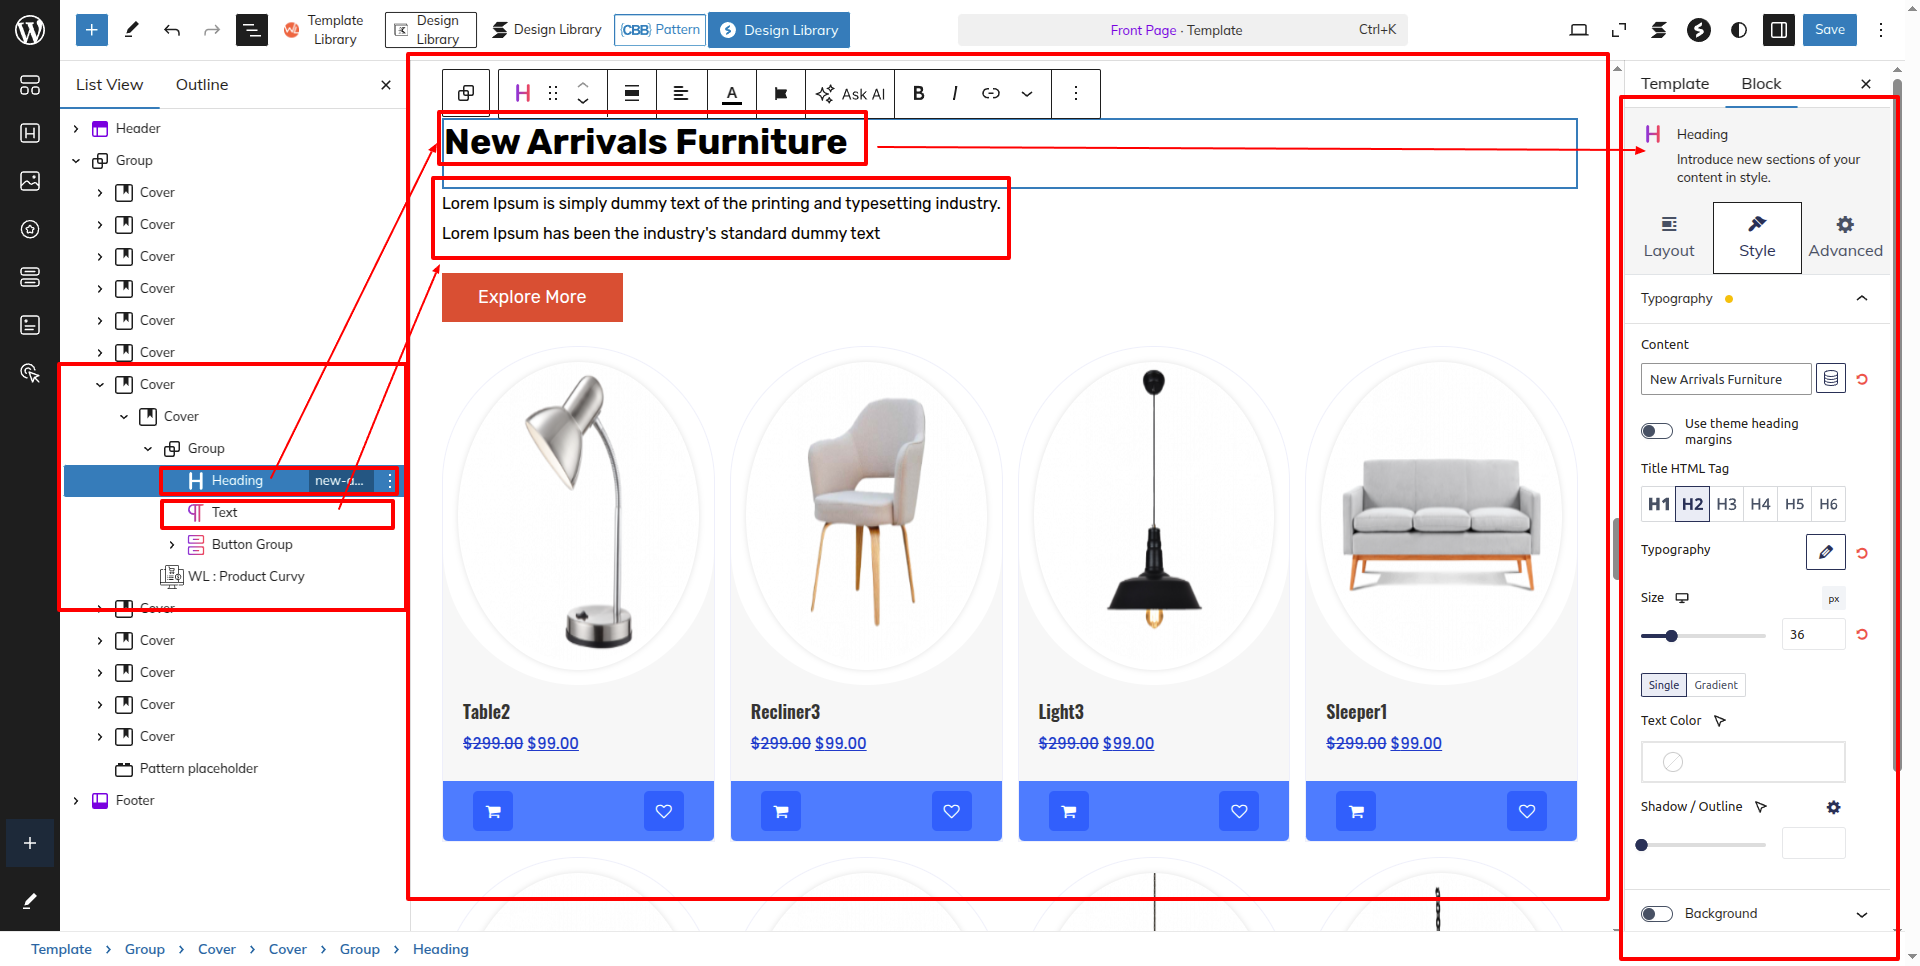Click the block inserter plus button
Viewport: 1920px width, 966px height.
coord(91,30)
